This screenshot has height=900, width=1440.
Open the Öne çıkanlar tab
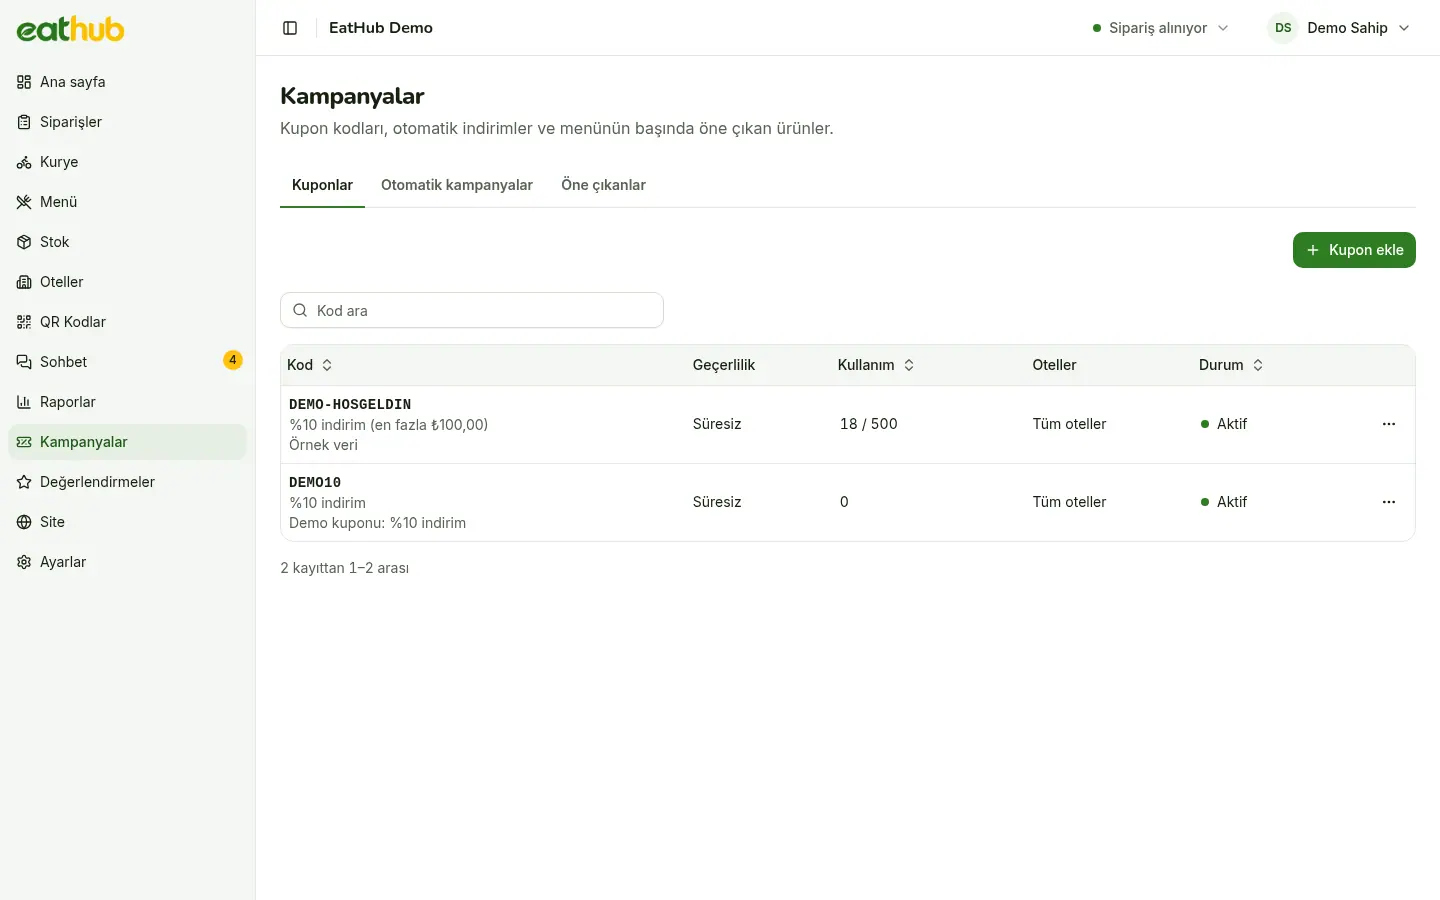(x=603, y=185)
